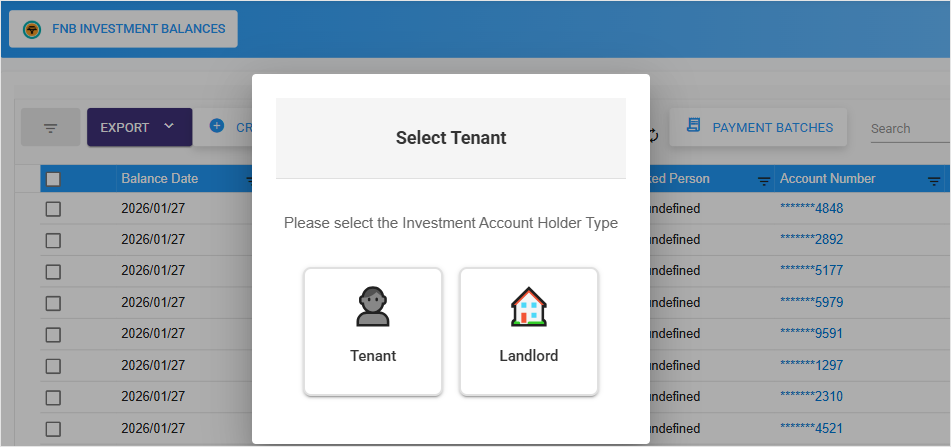The width and height of the screenshot is (951, 447).
Task: Open account number ending in 2892
Action: point(811,240)
